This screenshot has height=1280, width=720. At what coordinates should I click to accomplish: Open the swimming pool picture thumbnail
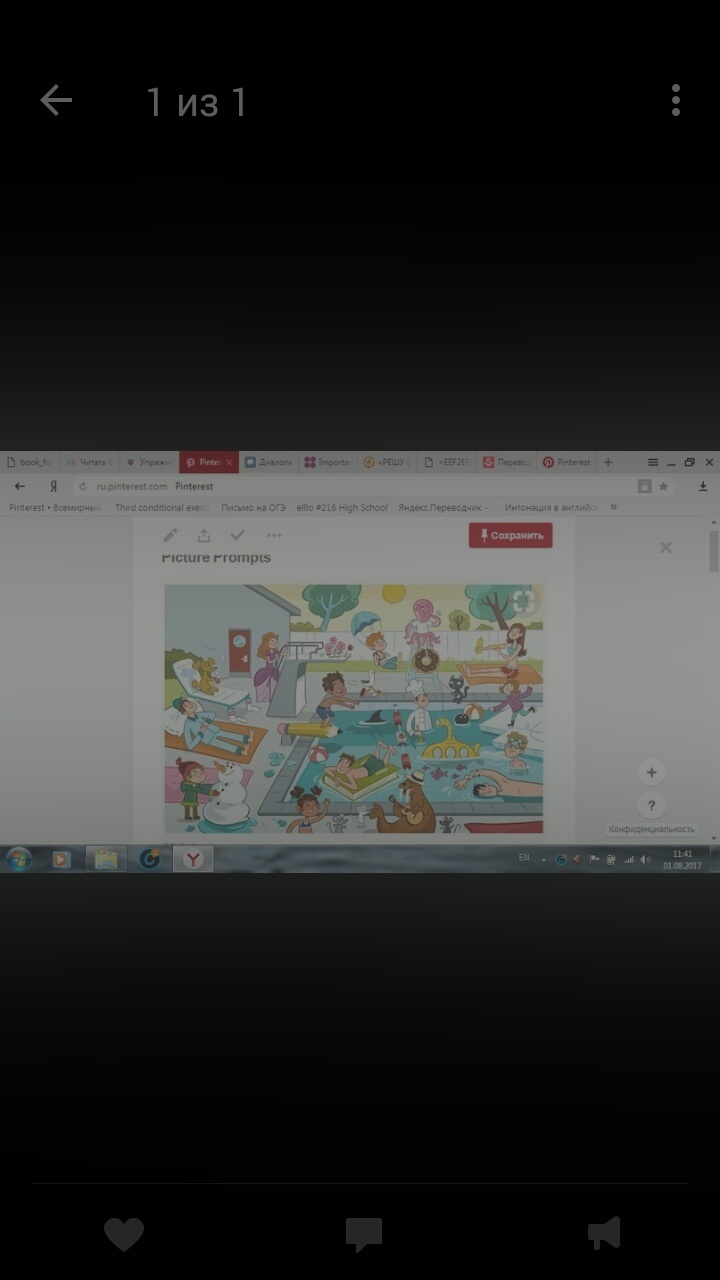coord(354,708)
